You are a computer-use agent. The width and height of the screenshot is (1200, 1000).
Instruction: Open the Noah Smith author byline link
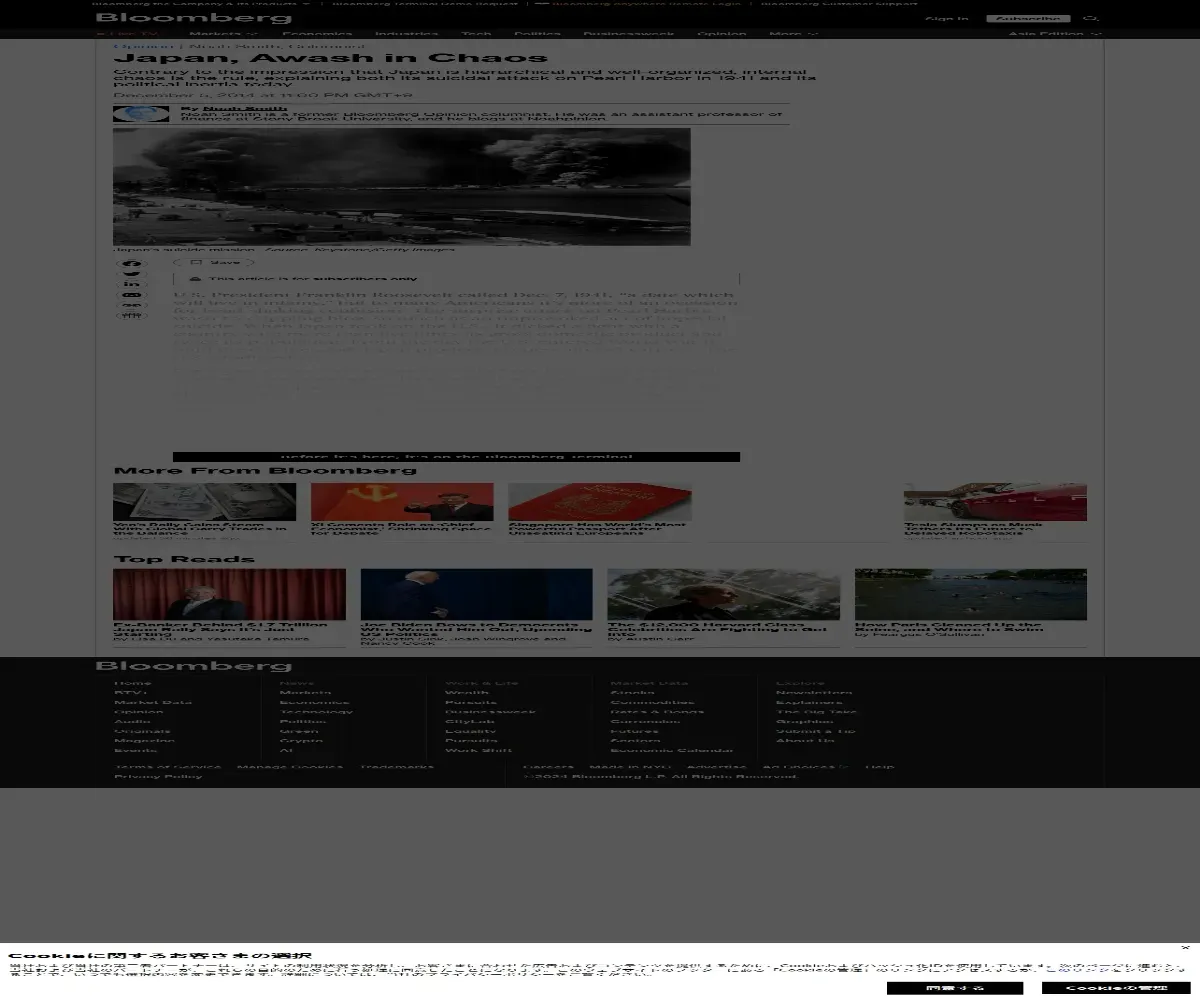coord(244,108)
